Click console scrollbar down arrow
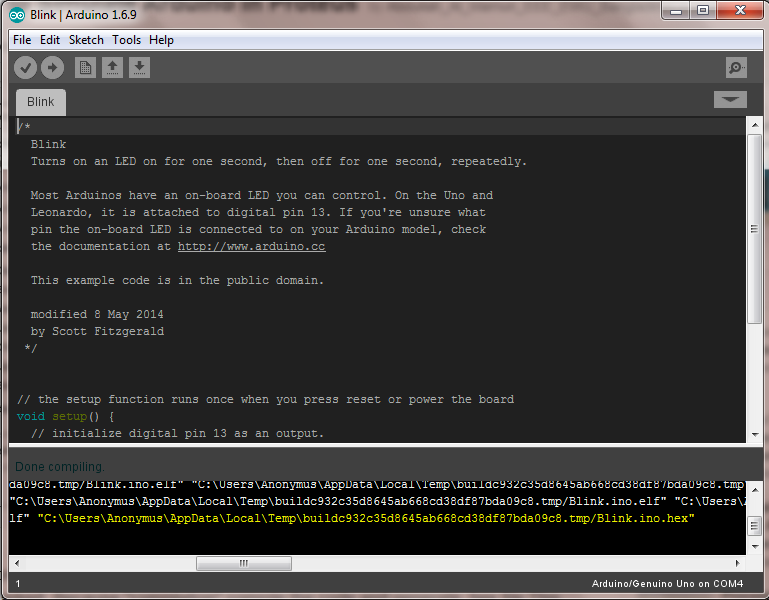 tap(755, 546)
